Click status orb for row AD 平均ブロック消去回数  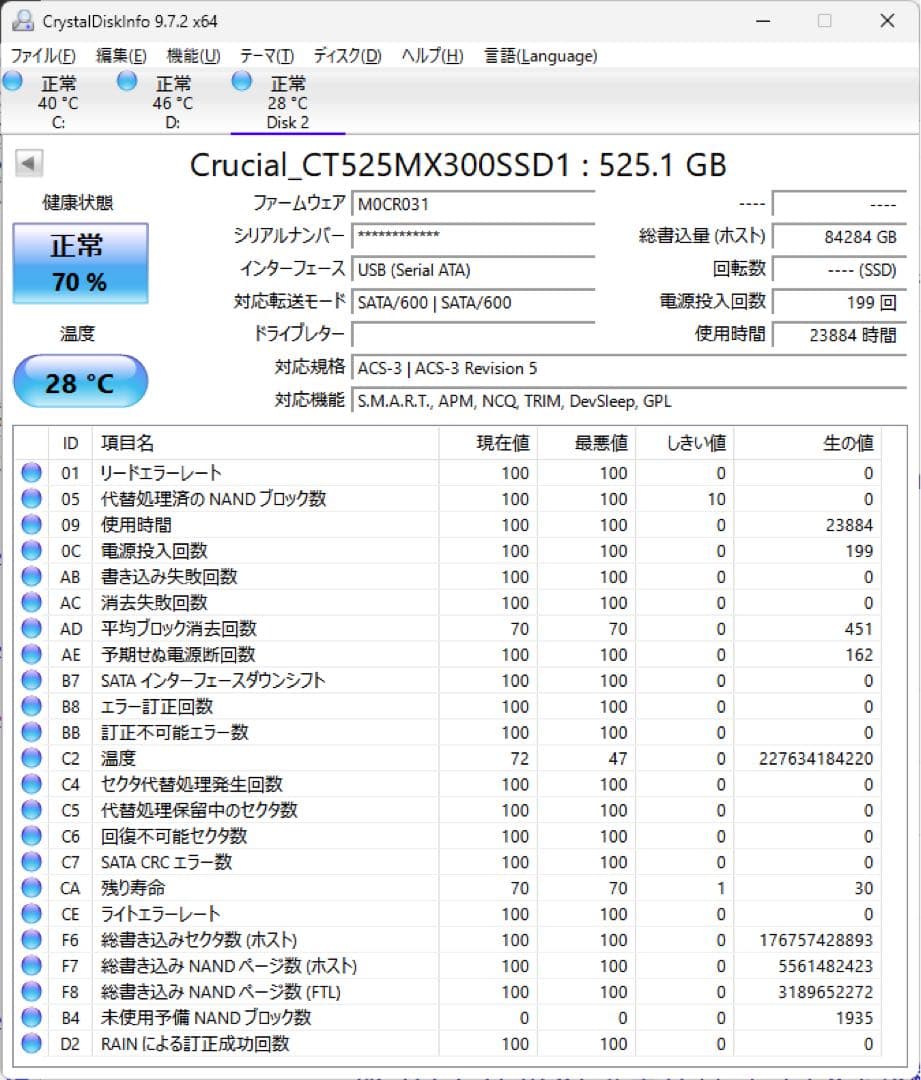coord(31,628)
